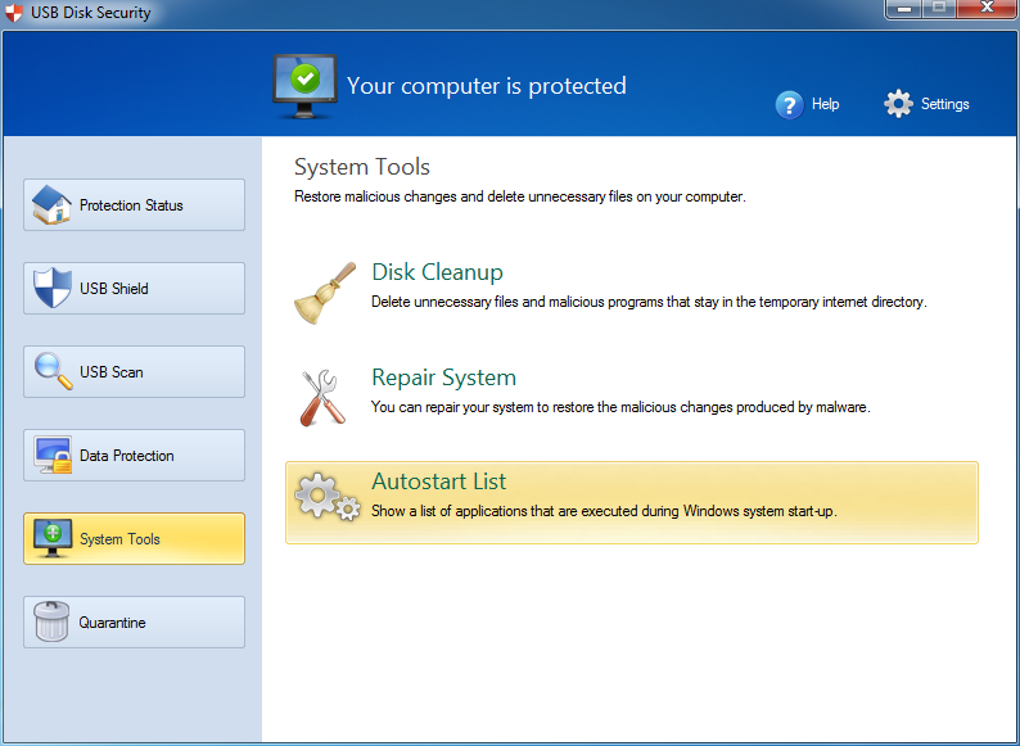Click the protected computer status icon
Viewport: 1020px width, 746px height.
click(305, 85)
